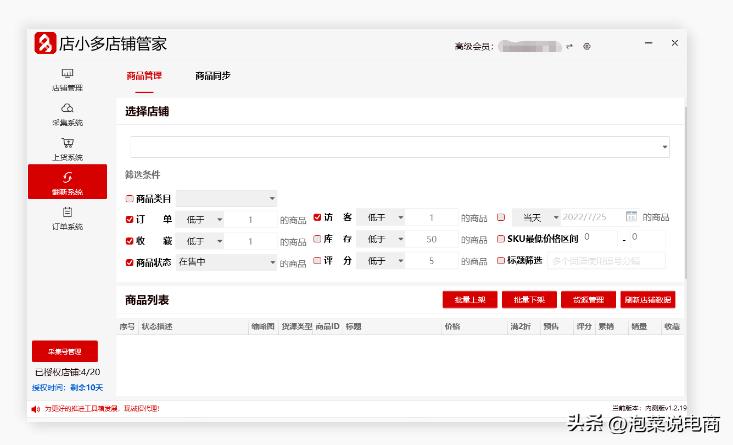Click the 价格 column header
The image size is (733, 445).
click(453, 327)
